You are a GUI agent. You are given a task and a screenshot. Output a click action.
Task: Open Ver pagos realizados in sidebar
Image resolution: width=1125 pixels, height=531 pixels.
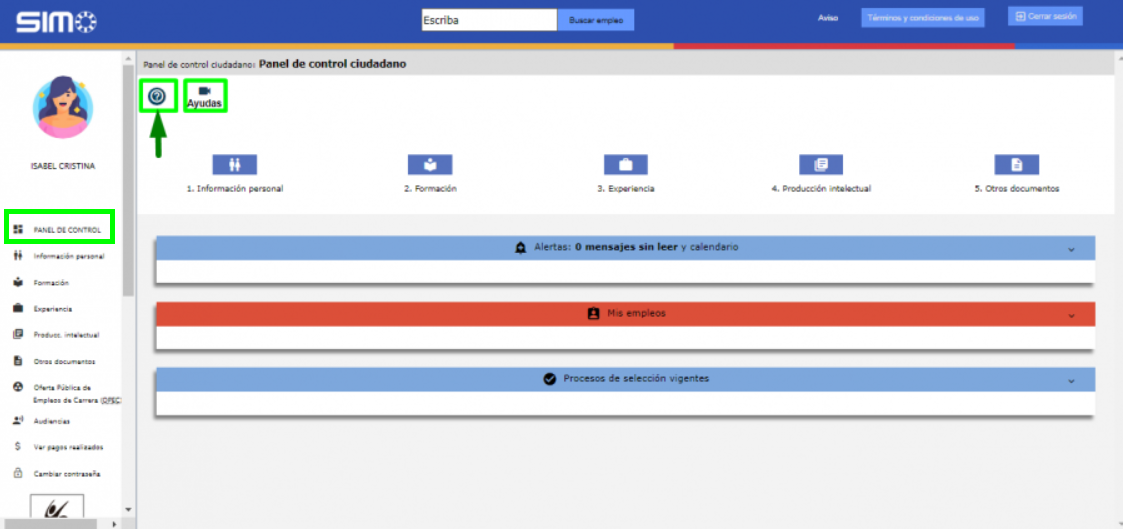tap(68, 447)
